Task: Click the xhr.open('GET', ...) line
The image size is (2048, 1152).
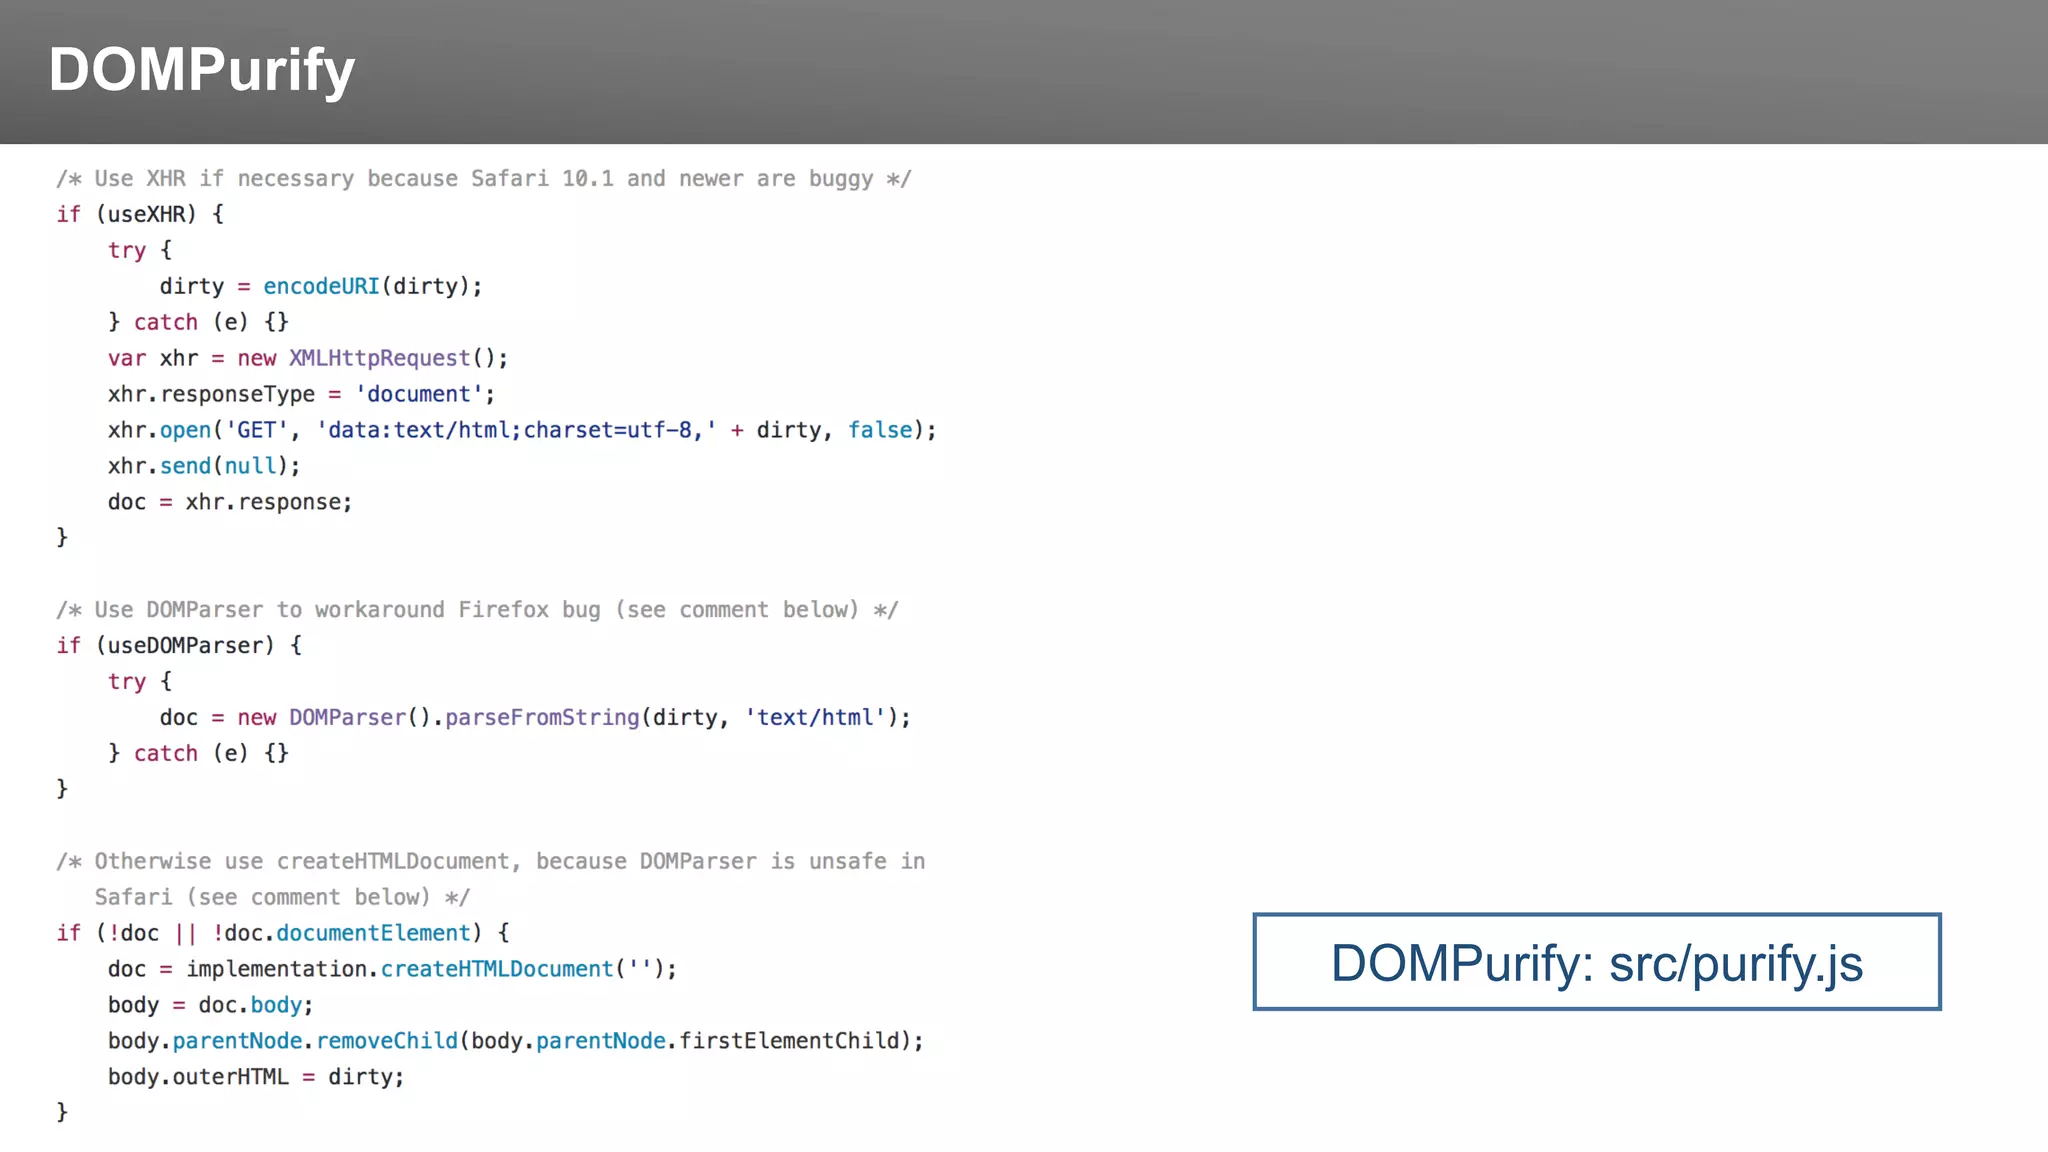Action: pos(522,430)
